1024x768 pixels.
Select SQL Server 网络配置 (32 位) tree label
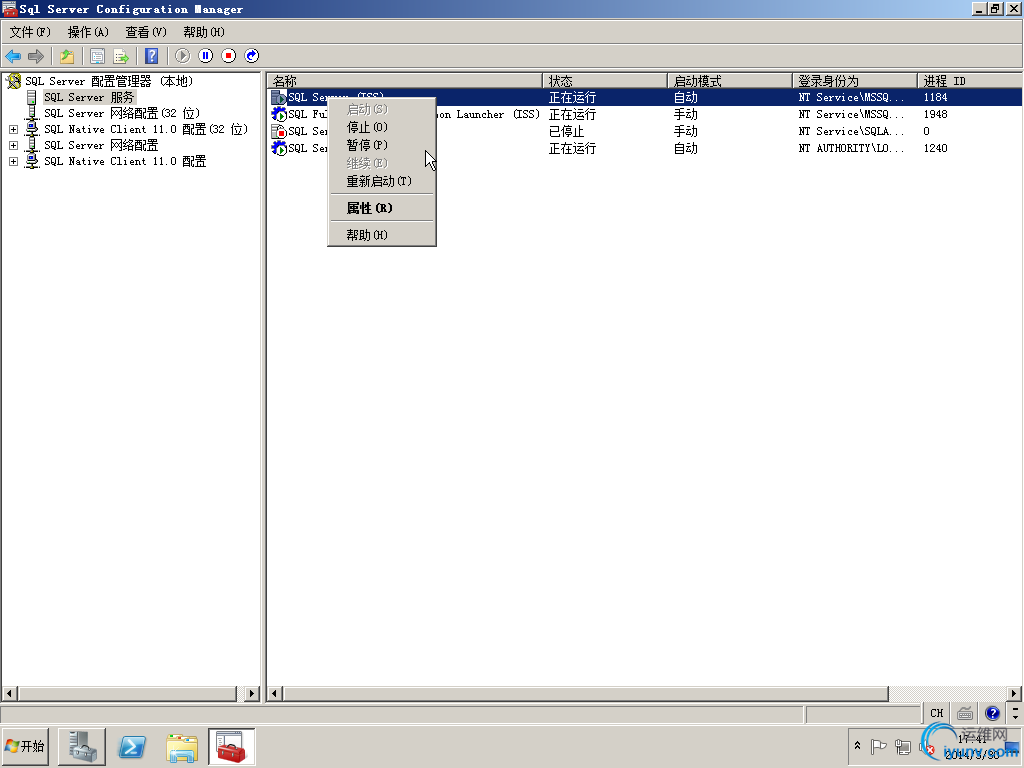click(122, 113)
